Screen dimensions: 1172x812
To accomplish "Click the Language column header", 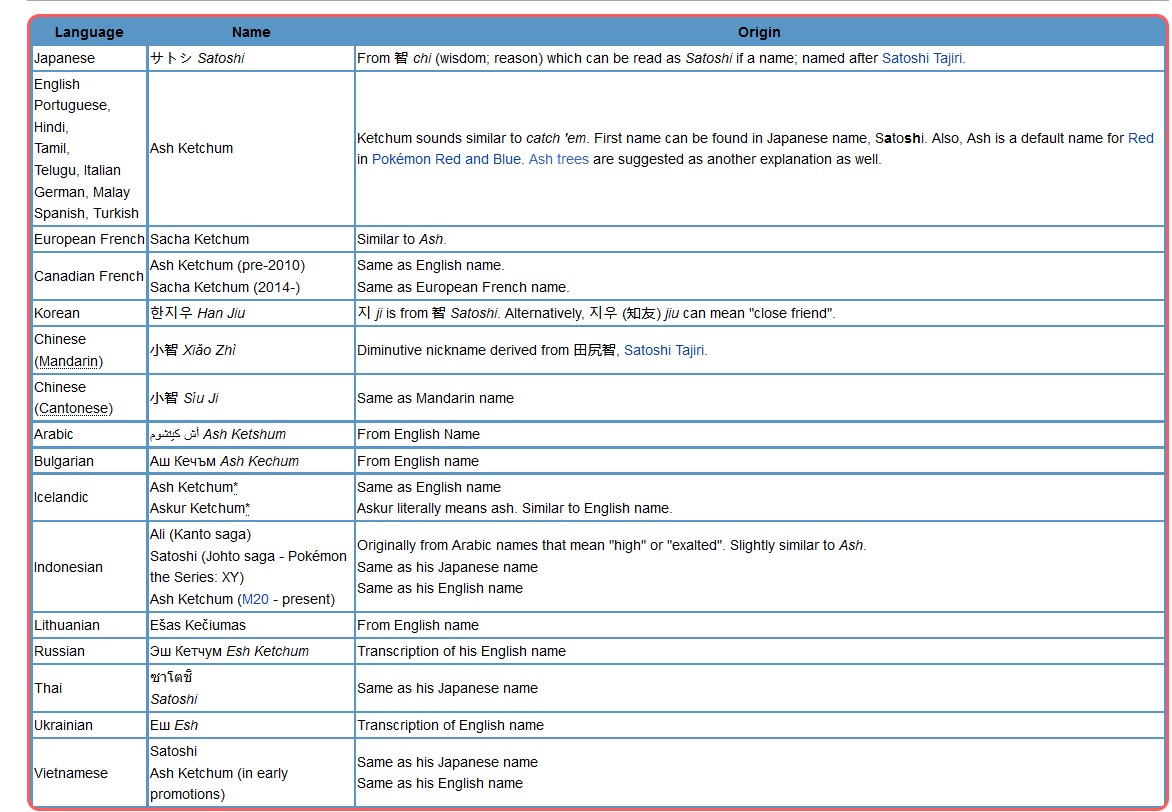I will [x=89, y=32].
